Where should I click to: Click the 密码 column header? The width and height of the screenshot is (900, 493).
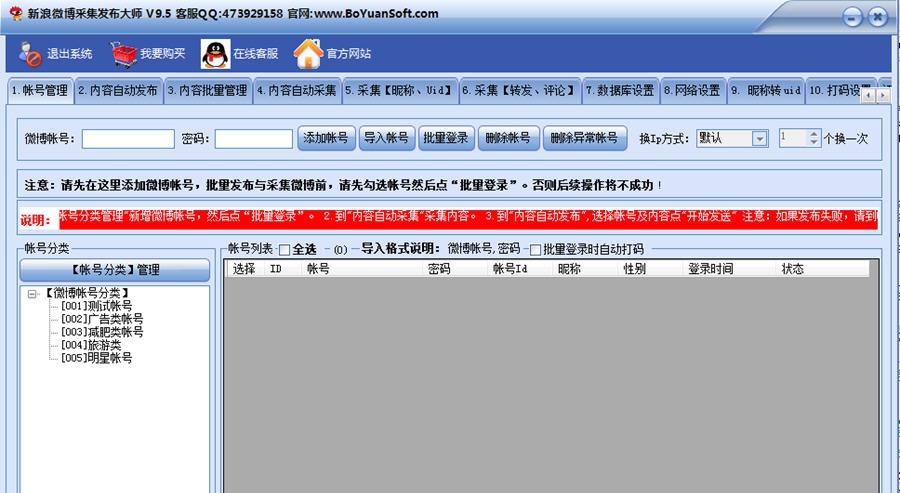(x=455, y=269)
